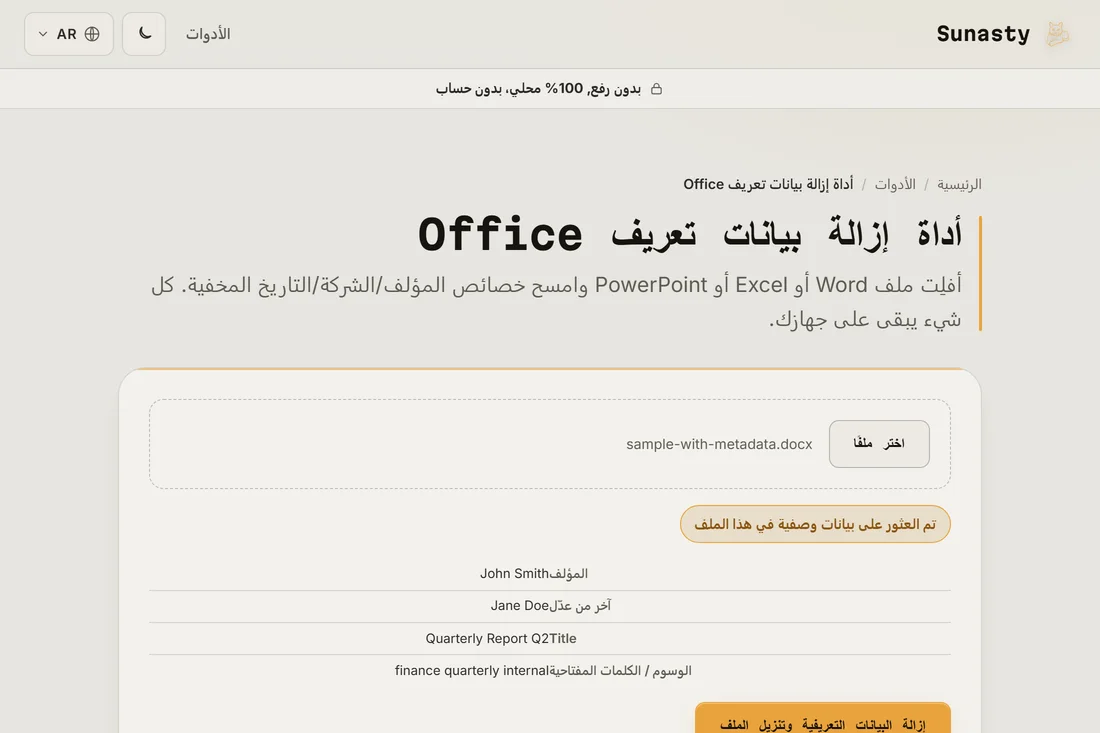Image resolution: width=1100 pixels, height=733 pixels.
Task: Select the Quarterly Report Q2 title row
Action: point(549,638)
